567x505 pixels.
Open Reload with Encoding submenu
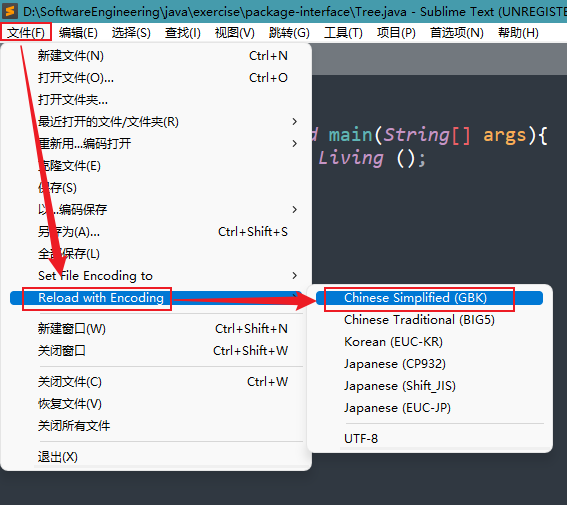coord(156,298)
